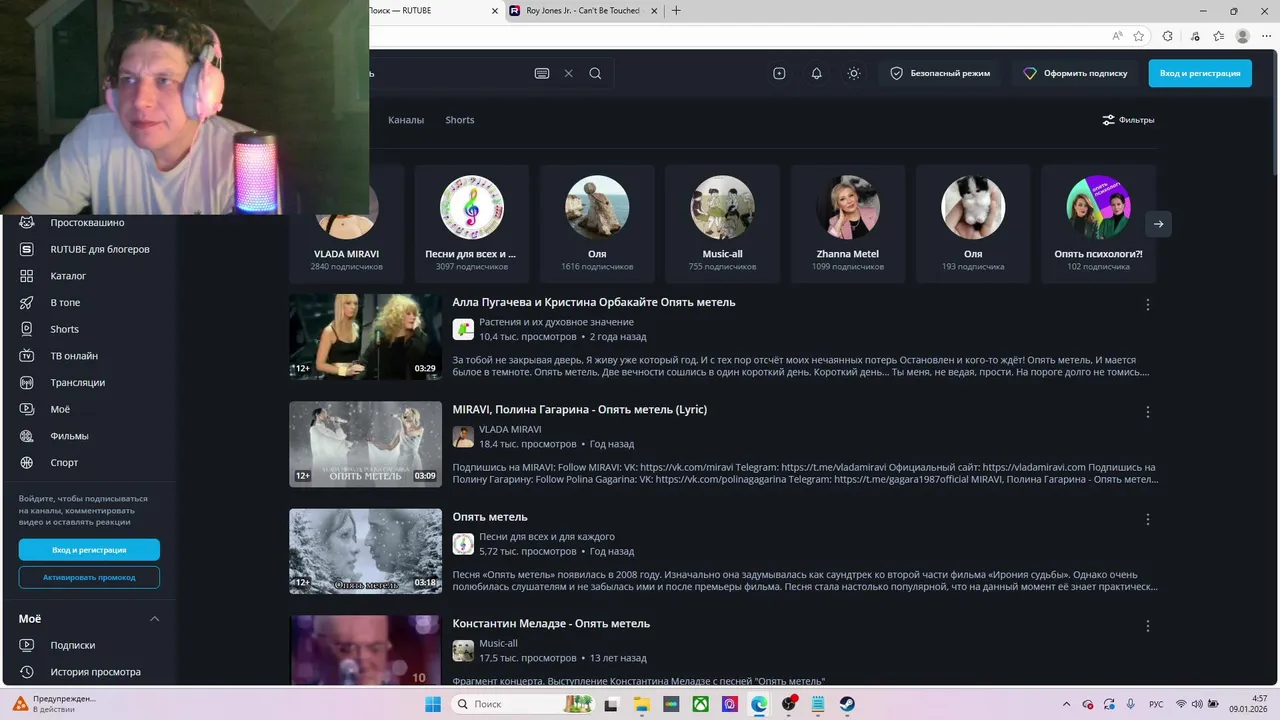Open the Music-all channel card avatar
Image resolution: width=1280 pixels, height=720 pixels.
click(722, 207)
